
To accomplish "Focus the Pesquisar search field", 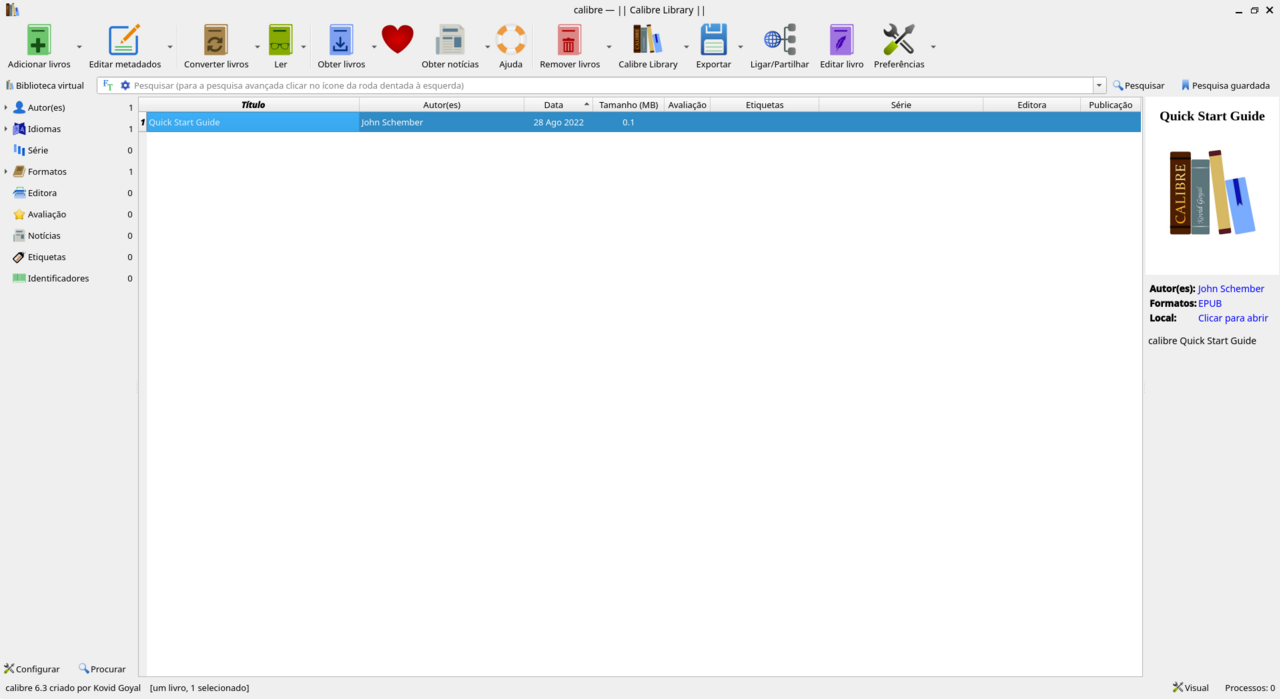I will pyautogui.click(x=612, y=86).
